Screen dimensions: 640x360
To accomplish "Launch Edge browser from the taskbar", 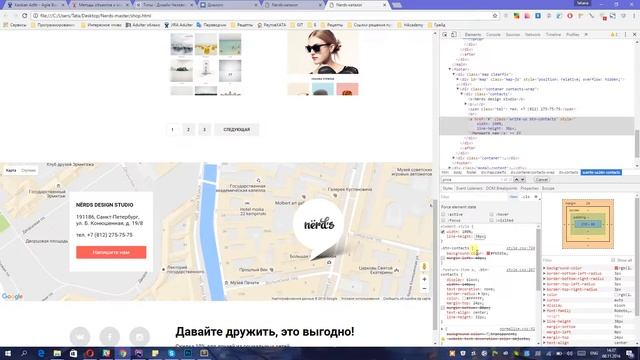I will (41, 353).
